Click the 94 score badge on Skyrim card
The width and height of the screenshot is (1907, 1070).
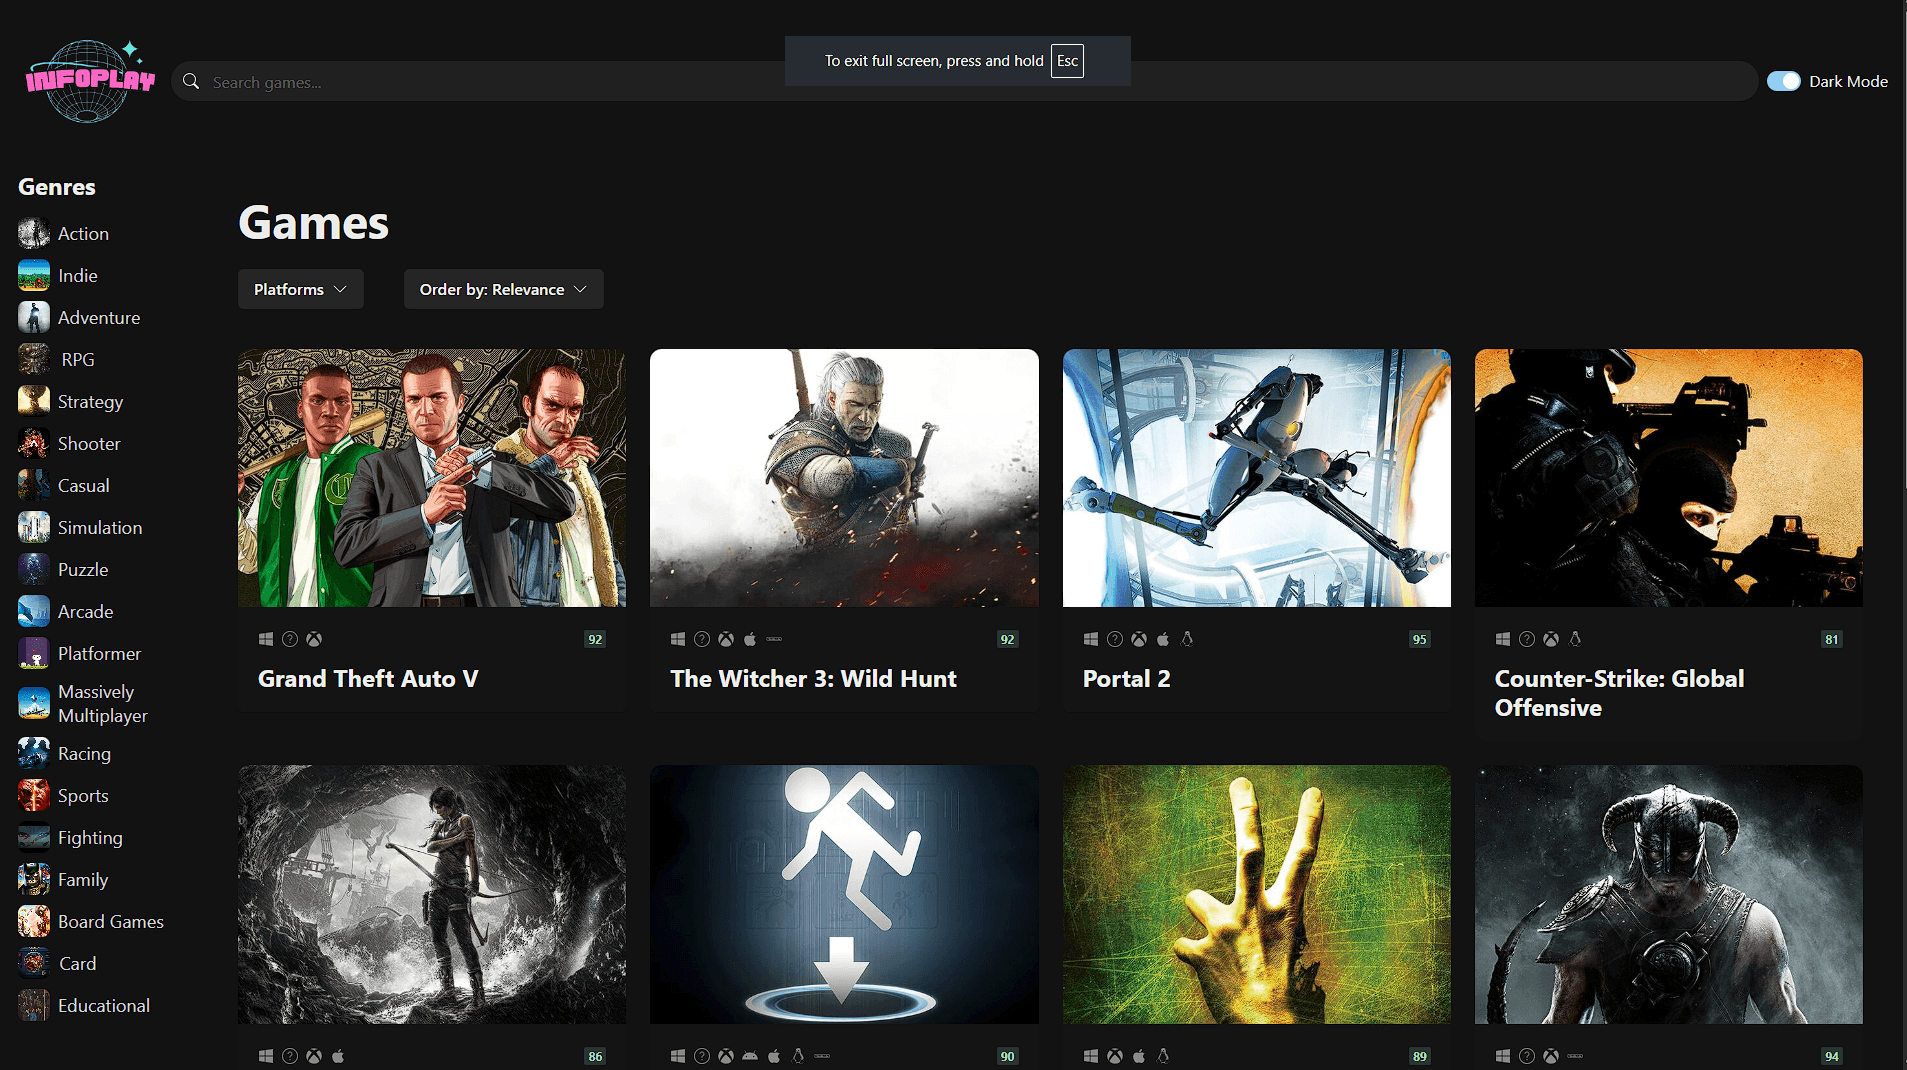[x=1831, y=1056]
